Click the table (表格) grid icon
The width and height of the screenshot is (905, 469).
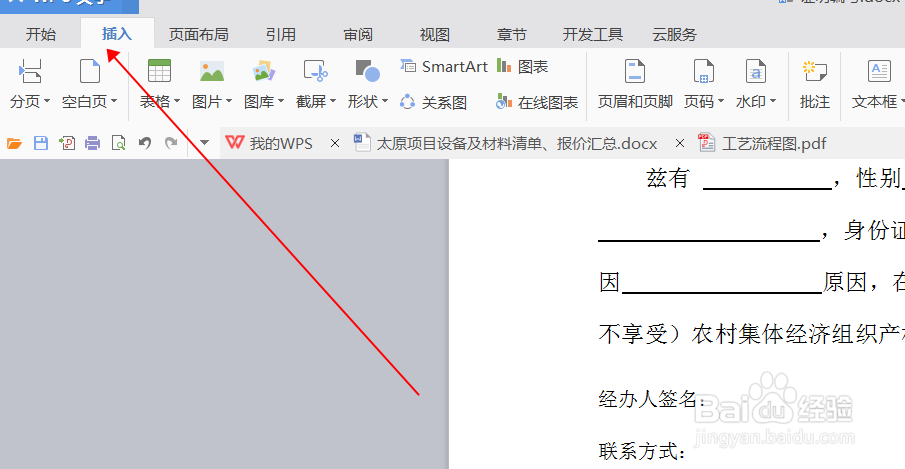159,71
